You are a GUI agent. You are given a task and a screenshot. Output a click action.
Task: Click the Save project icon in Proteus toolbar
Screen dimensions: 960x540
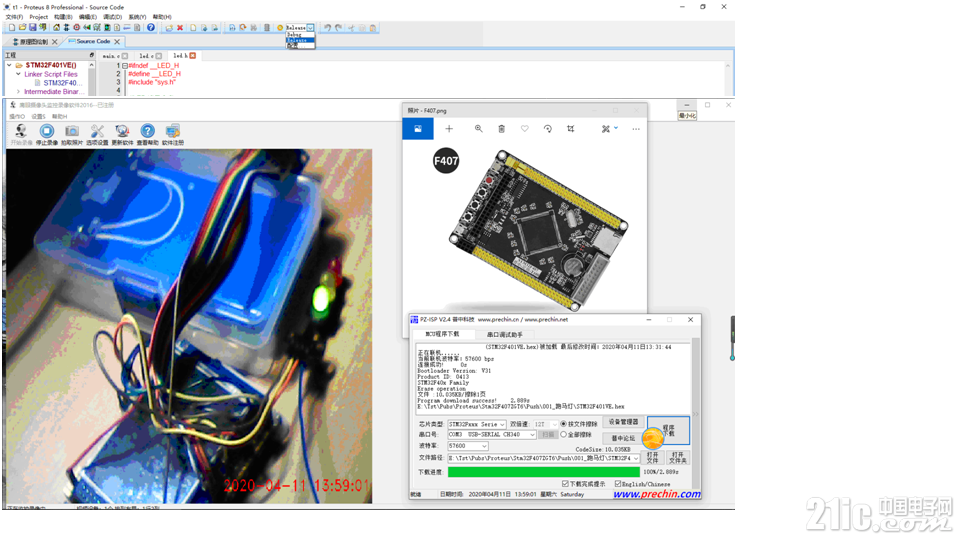(x=32, y=28)
